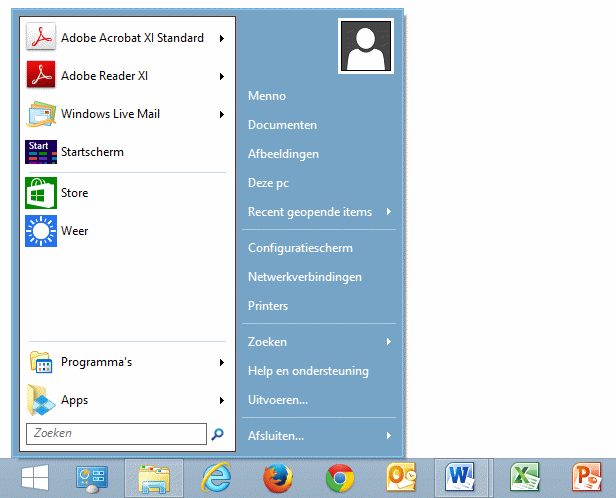Select Recent geopende items label
The height and width of the screenshot is (498, 616).
point(310,212)
